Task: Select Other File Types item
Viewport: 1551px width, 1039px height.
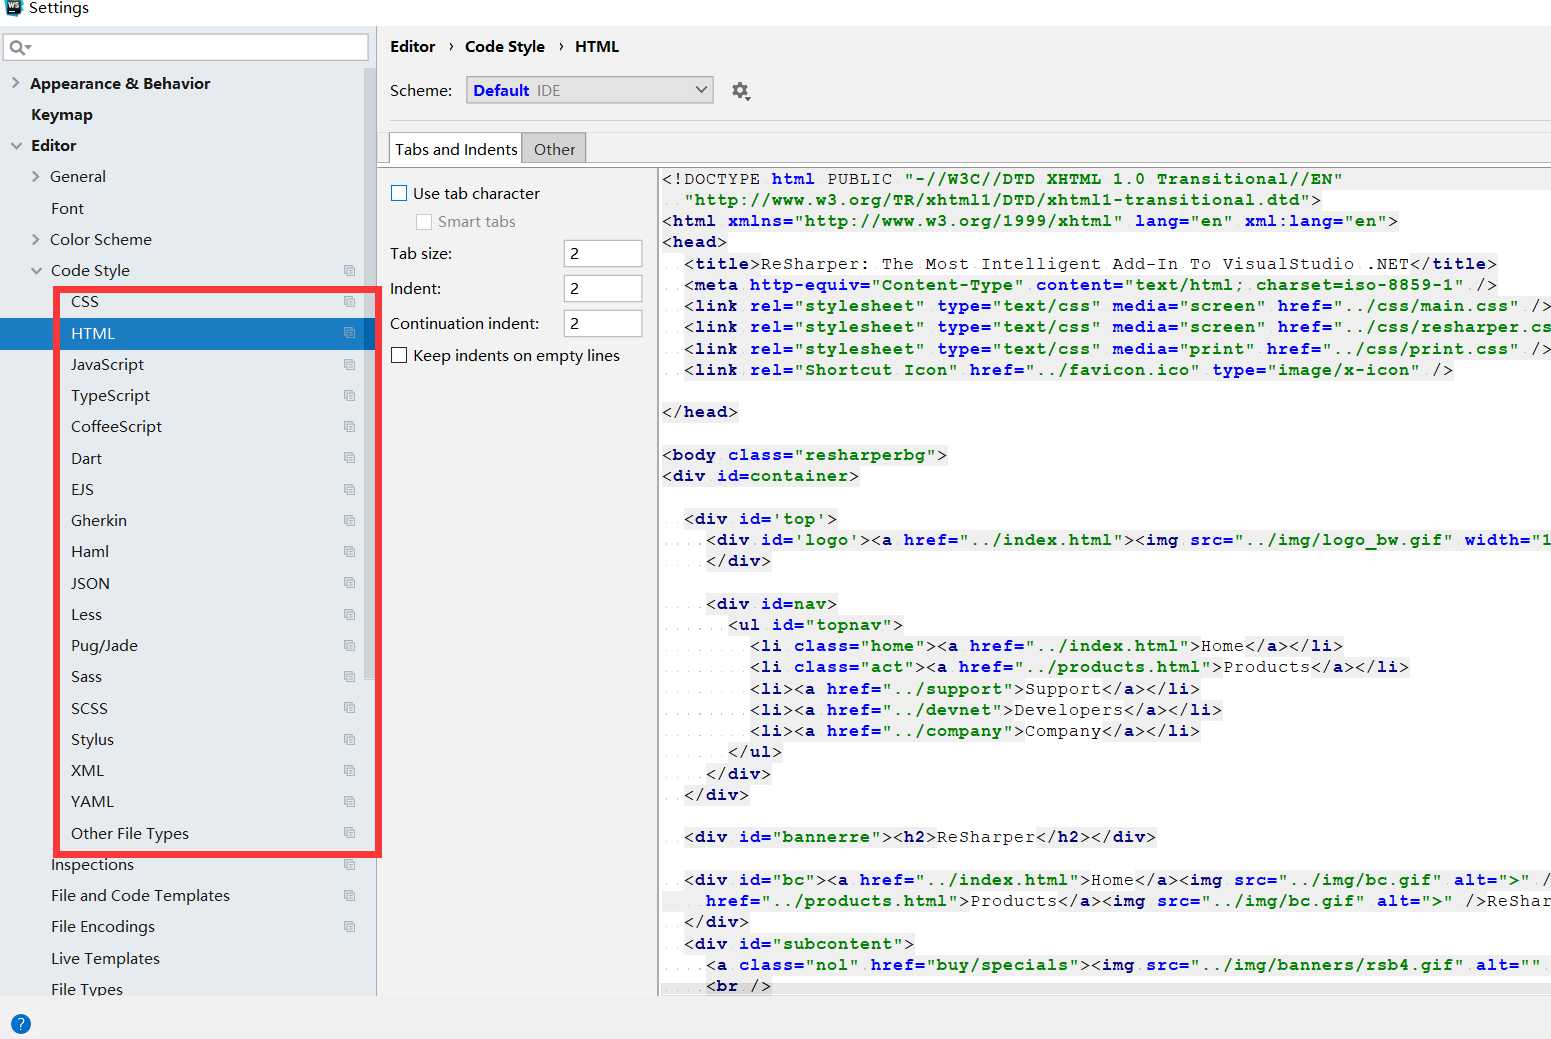Action: click(x=130, y=833)
